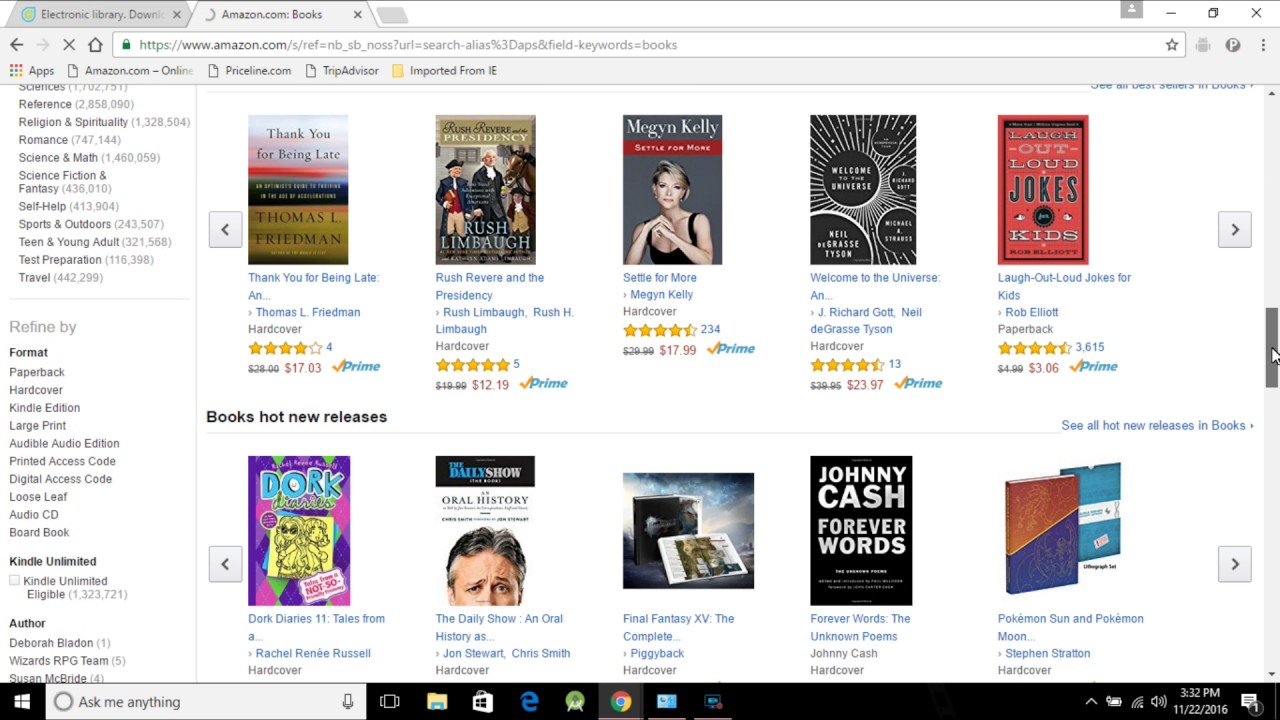Open the taskbar clock showing 3:32 PM
Screen dimensions: 1280x720
click(x=1199, y=701)
